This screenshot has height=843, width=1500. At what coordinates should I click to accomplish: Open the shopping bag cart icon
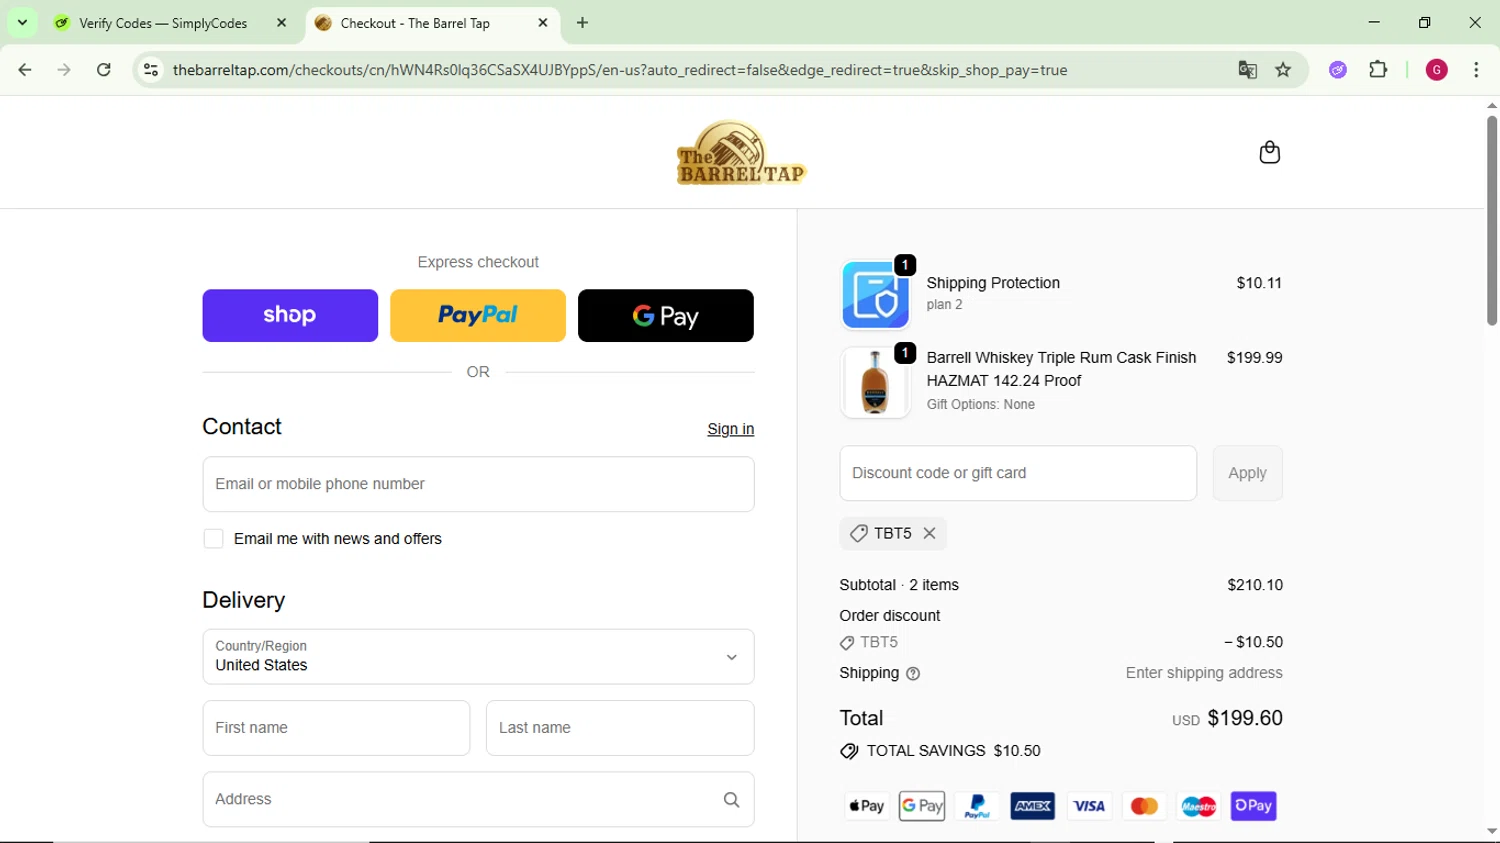[x=1269, y=152]
